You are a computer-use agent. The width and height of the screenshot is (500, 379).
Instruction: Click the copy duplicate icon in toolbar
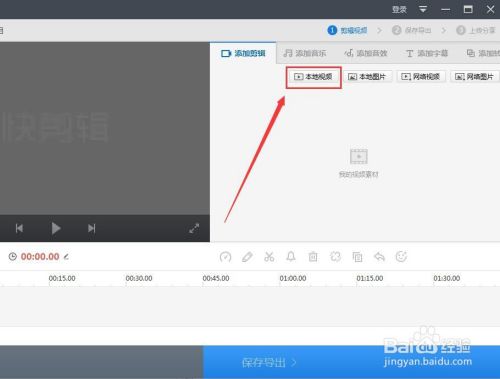pyautogui.click(x=357, y=257)
